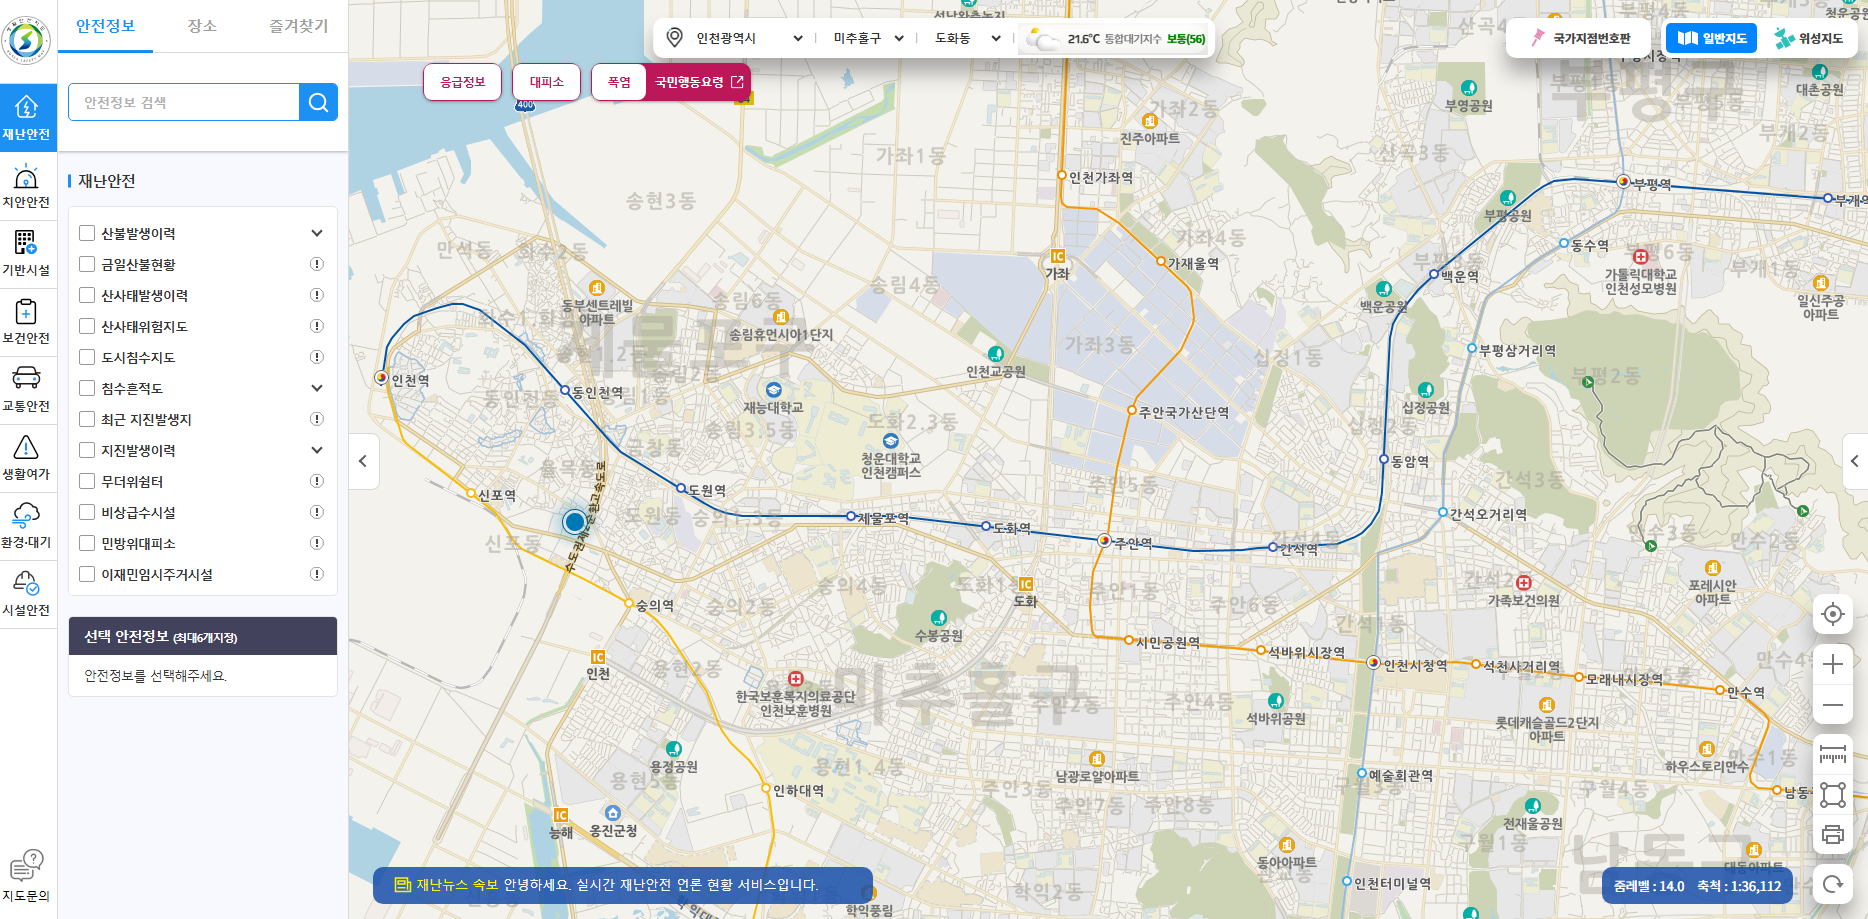
Task: Click the 응급정보 button
Action: [x=463, y=82]
